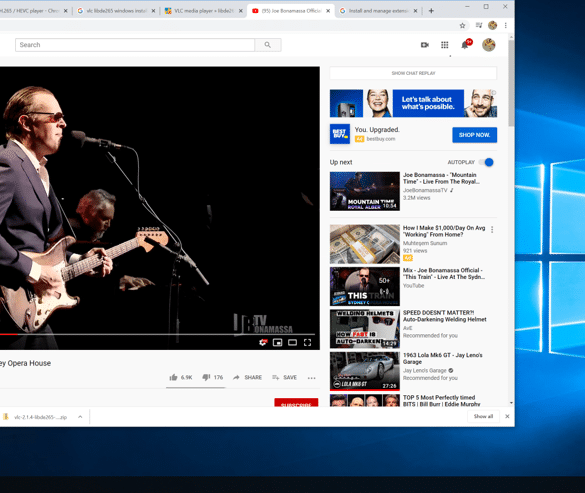Screen dimensions: 585x493
Task: Click the YouTube search magnifier button
Action: pos(268,45)
